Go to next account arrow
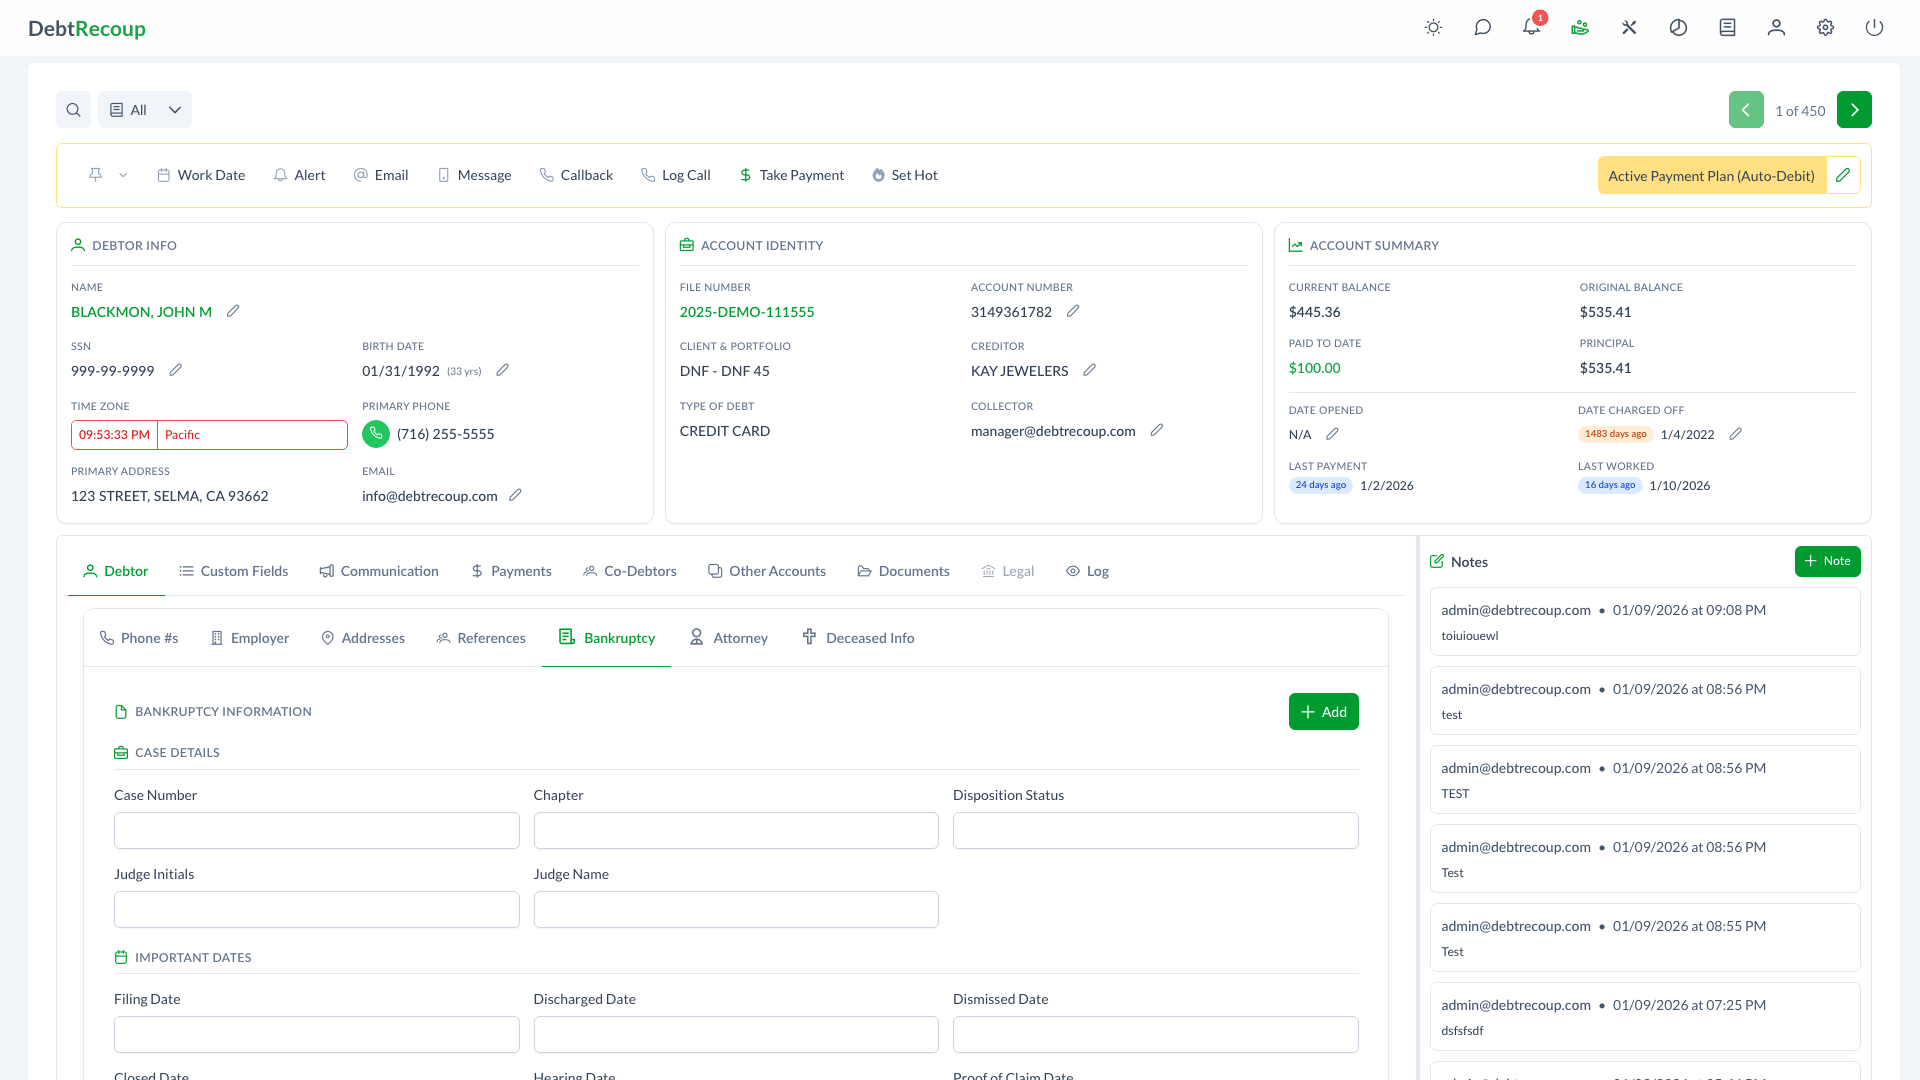The height and width of the screenshot is (1080, 1920). 1854,110
